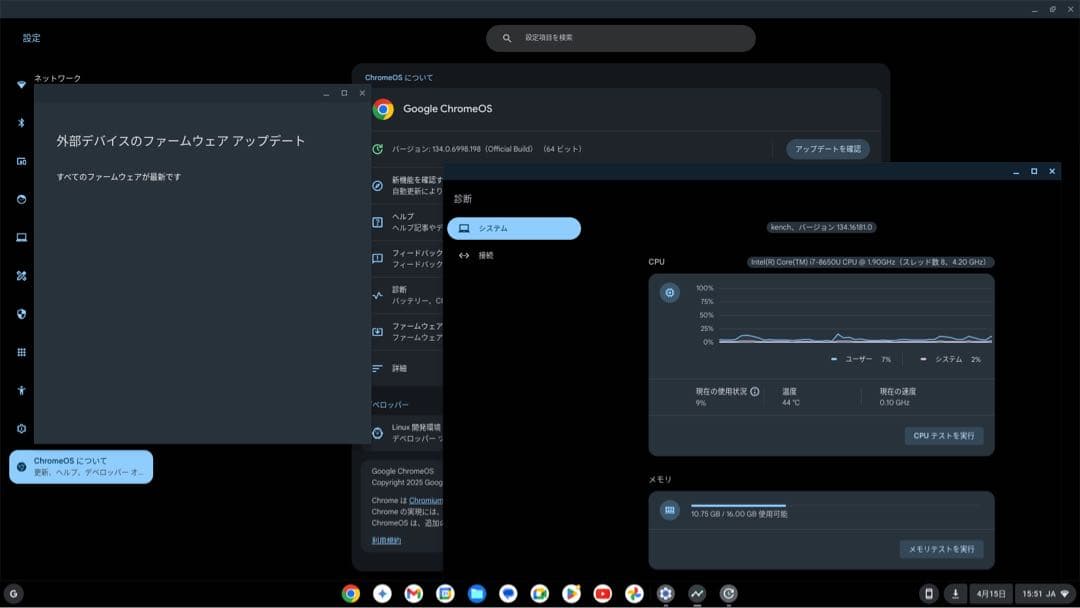1080x608 pixels.
Task: Open the Play Store from the shelf
Action: click(x=572, y=593)
